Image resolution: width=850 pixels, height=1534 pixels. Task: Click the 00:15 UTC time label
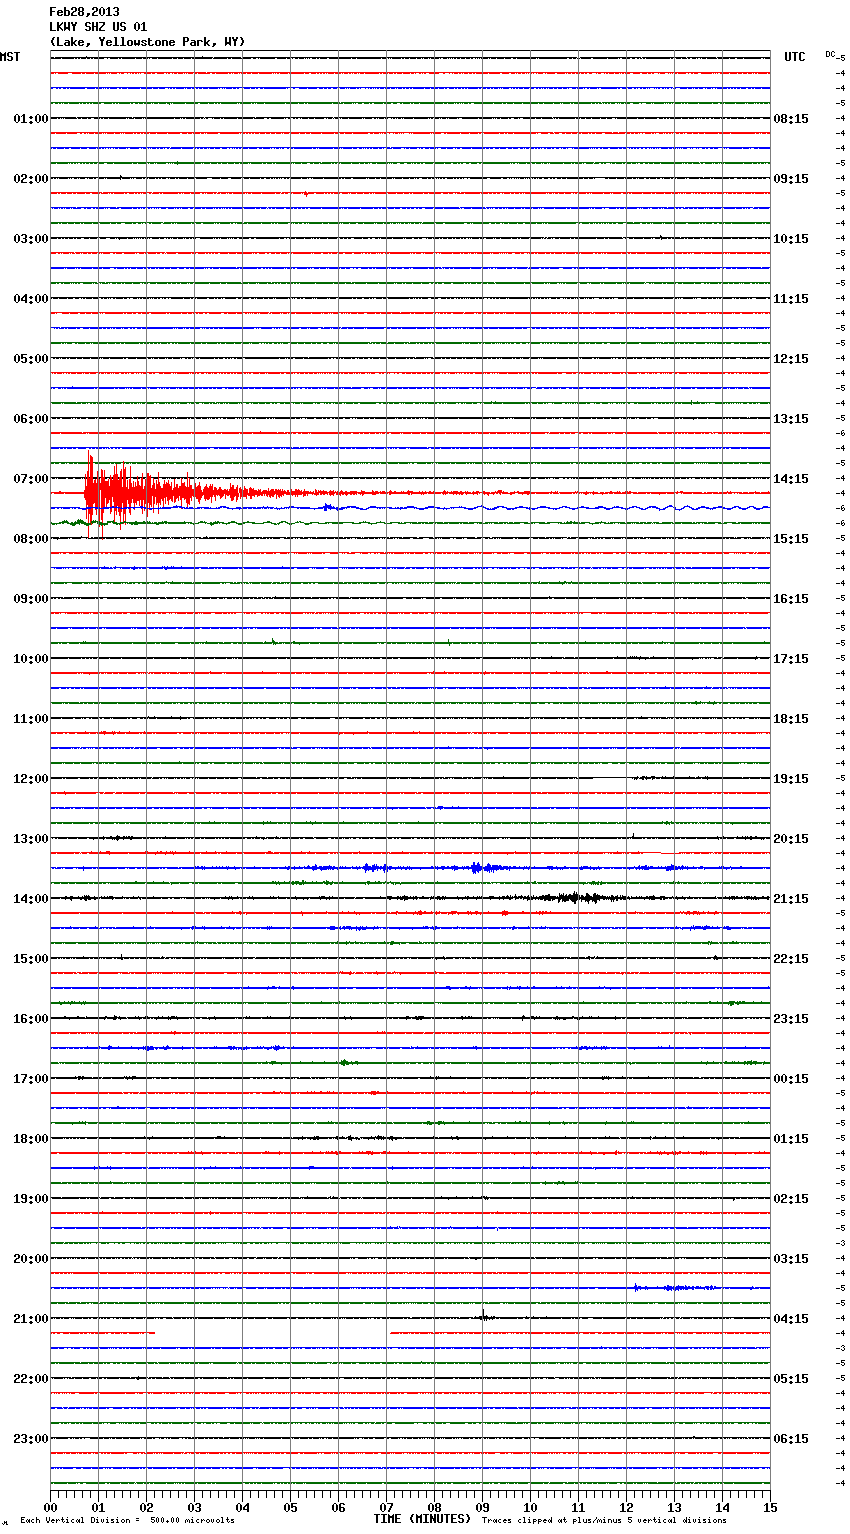(x=791, y=1079)
